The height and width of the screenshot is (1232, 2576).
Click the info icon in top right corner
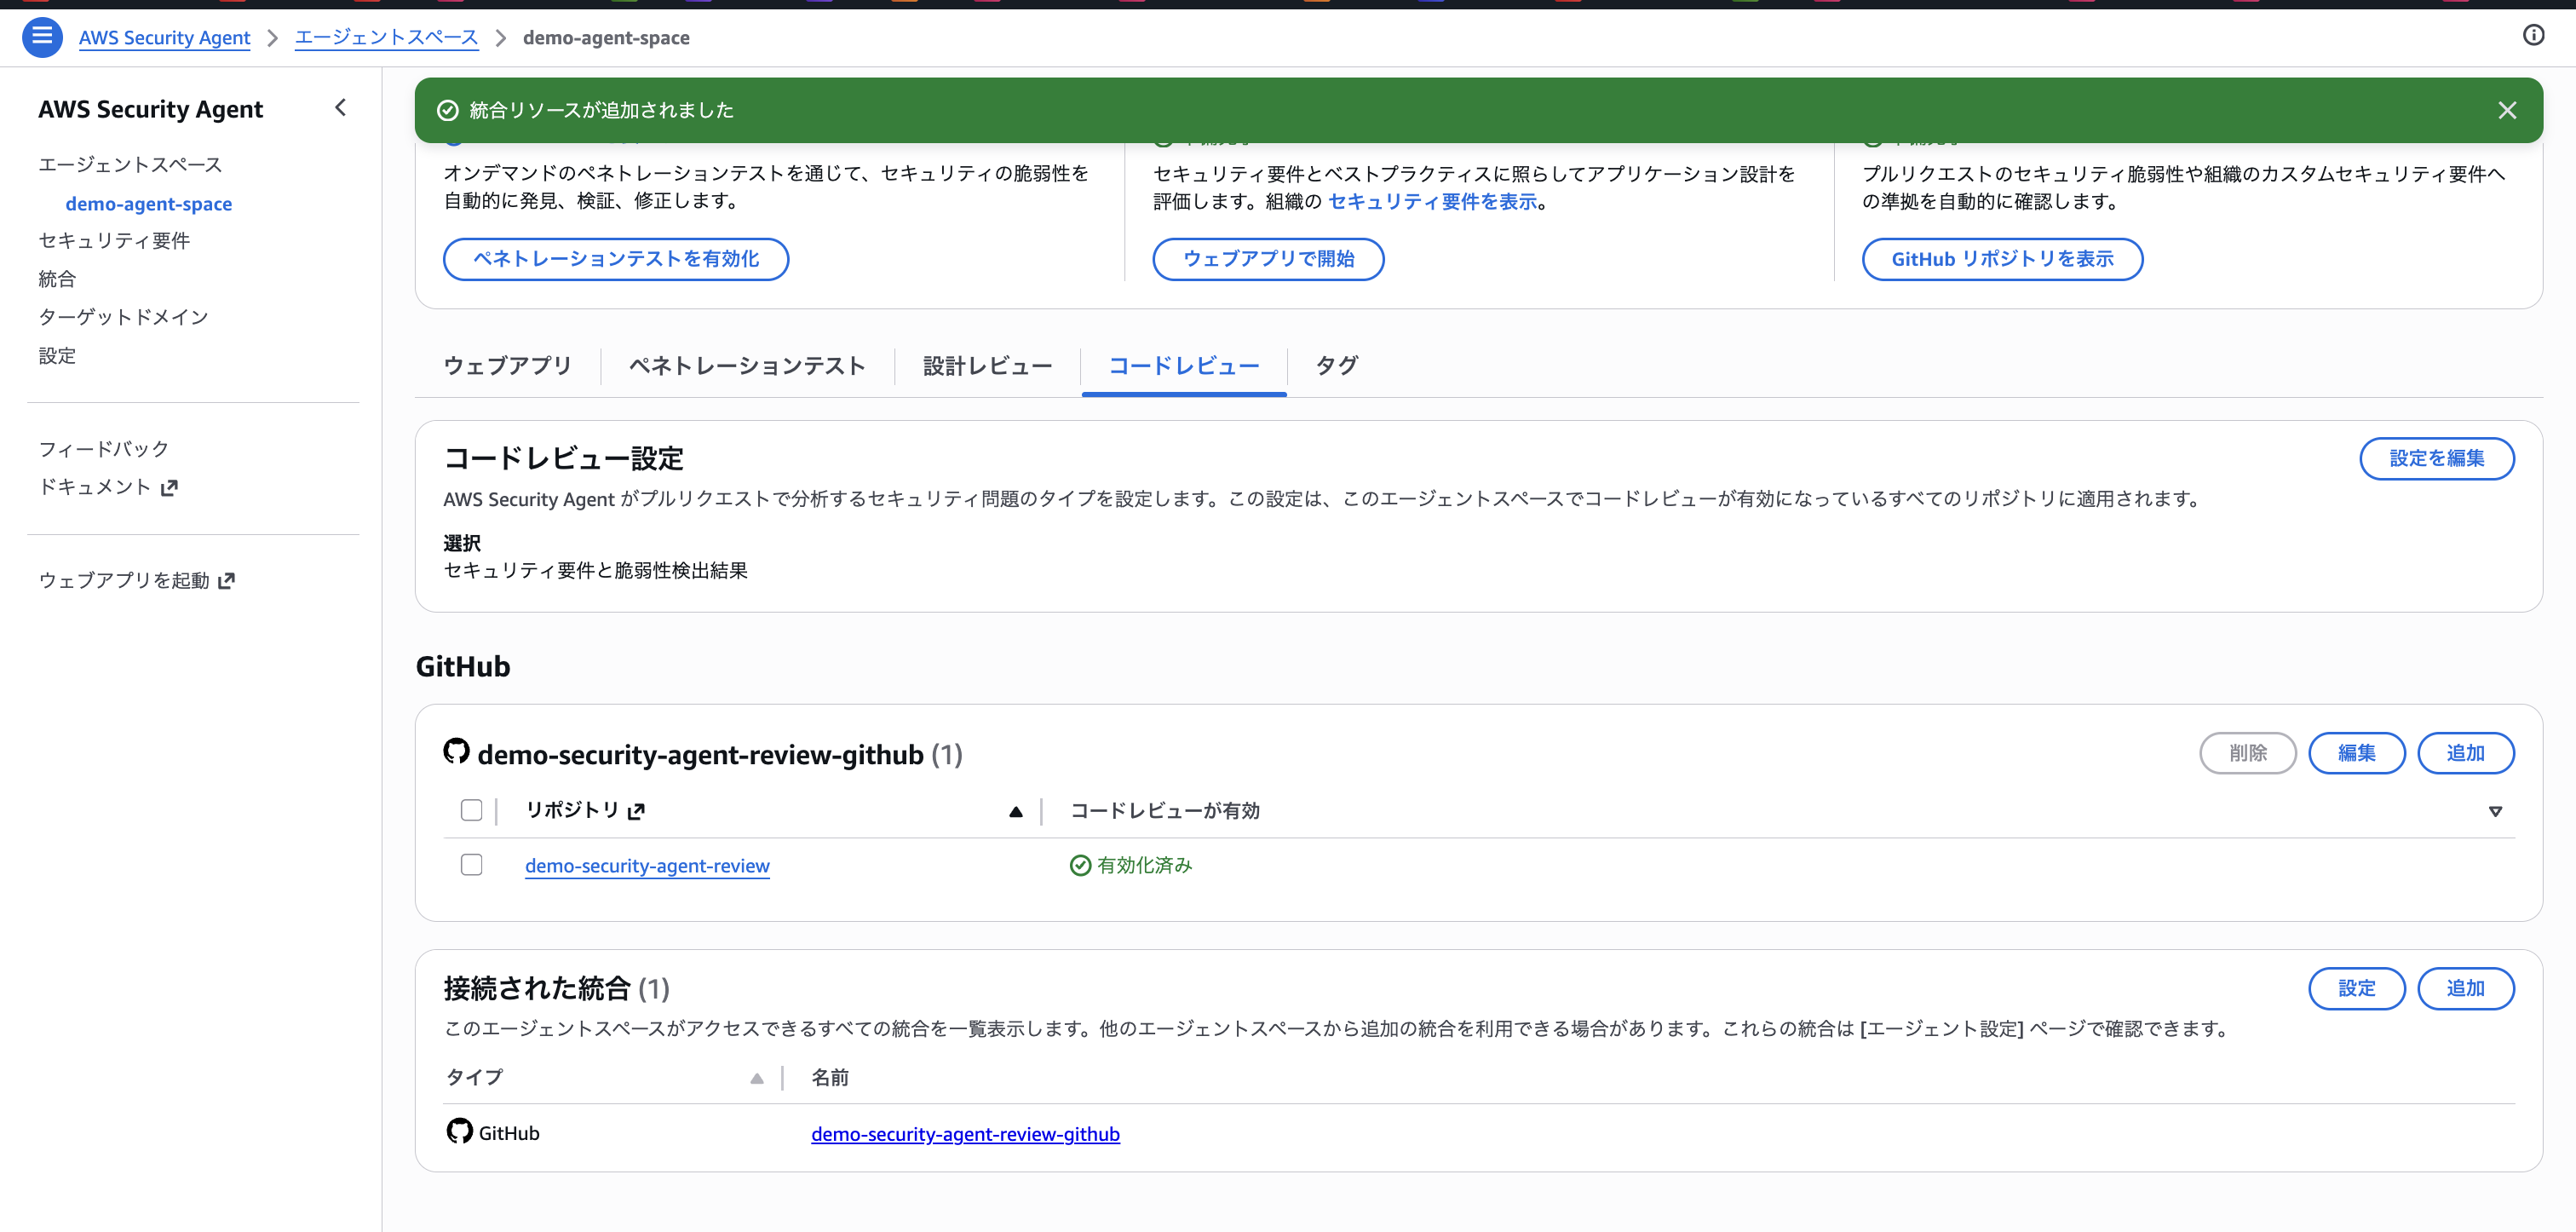click(2534, 35)
